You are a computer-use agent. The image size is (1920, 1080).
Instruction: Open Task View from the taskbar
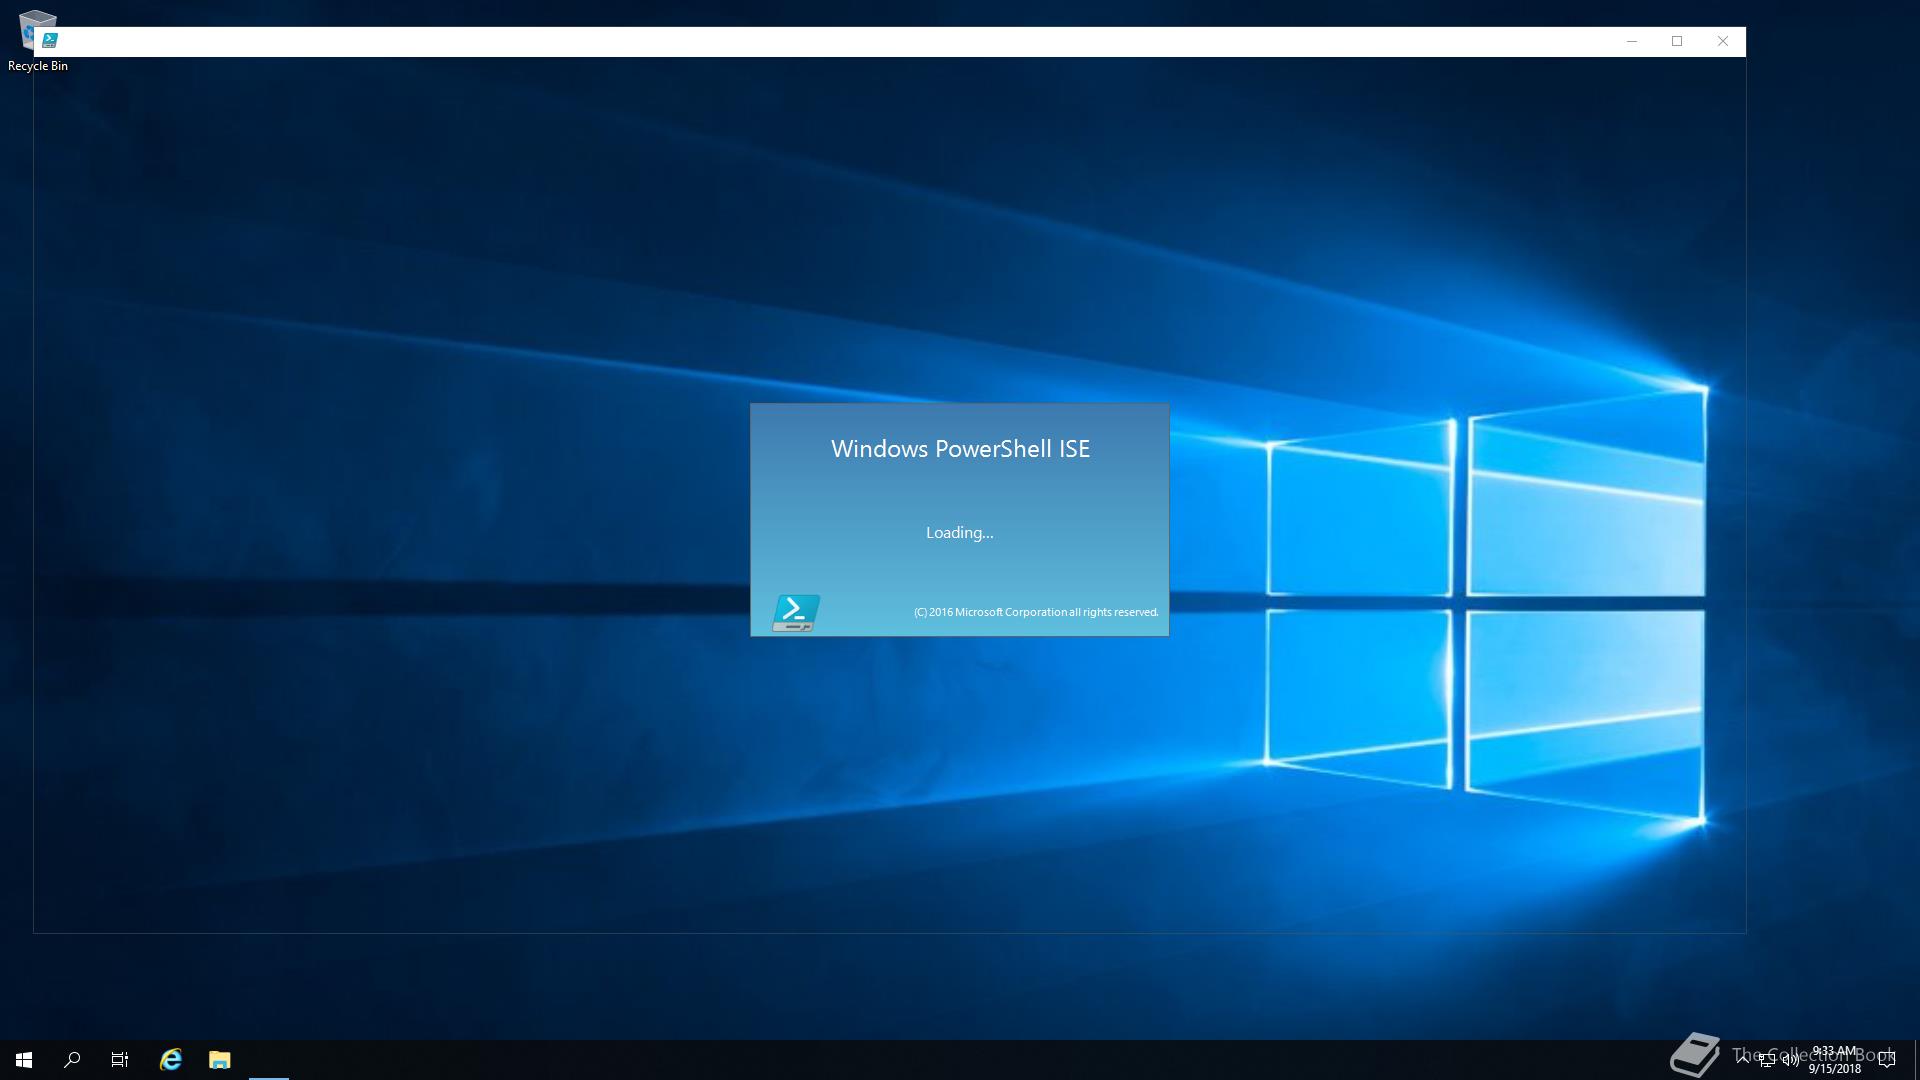[120, 1060]
